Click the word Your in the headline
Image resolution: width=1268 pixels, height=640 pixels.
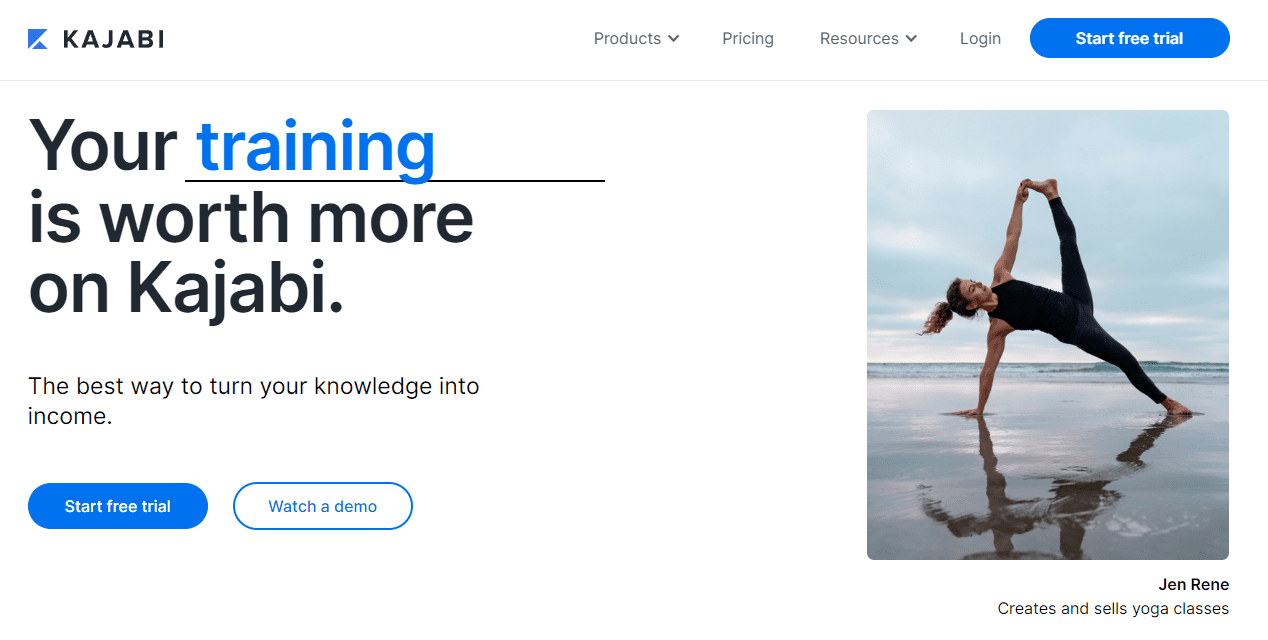(103, 145)
